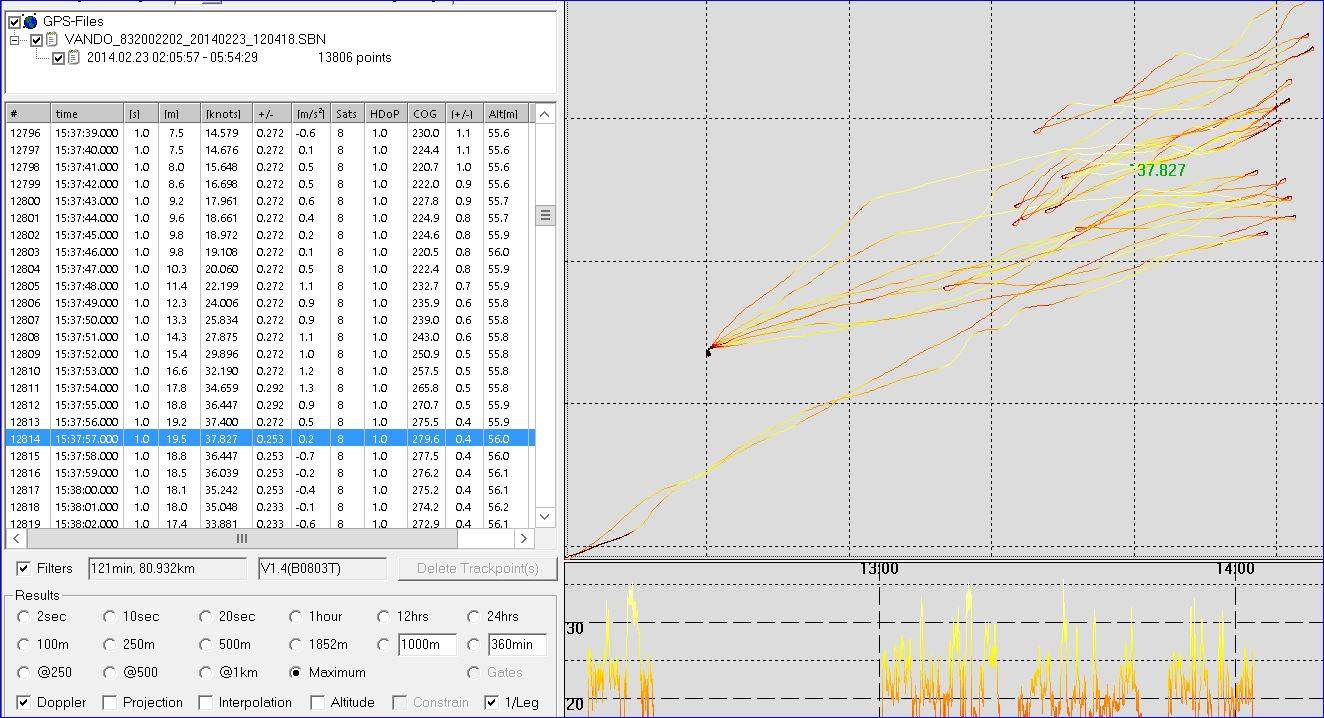Click the horizontal scroll left arrow
The height and width of the screenshot is (718, 1324).
[x=17, y=538]
